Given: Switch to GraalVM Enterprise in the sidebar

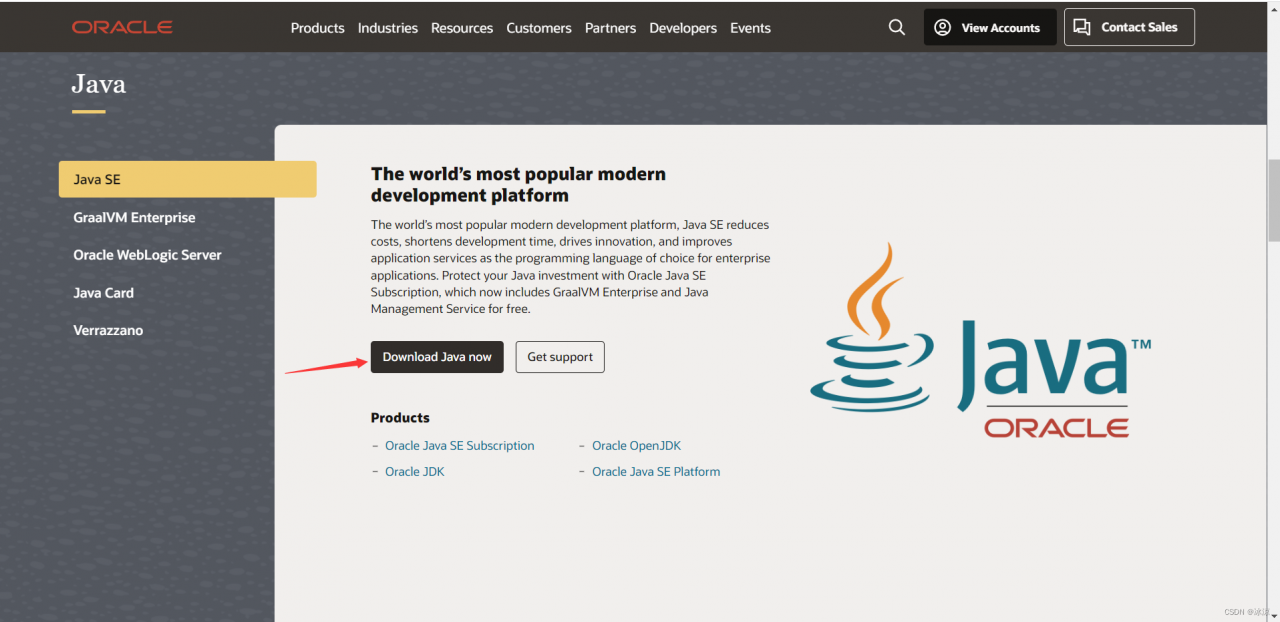Looking at the screenshot, I should point(134,217).
